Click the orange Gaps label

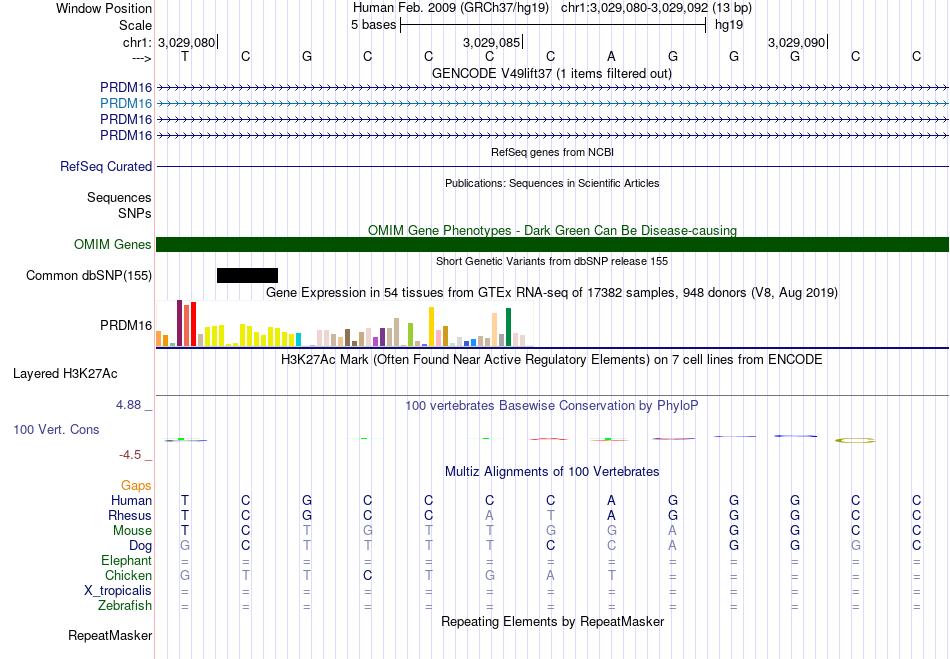pos(136,486)
